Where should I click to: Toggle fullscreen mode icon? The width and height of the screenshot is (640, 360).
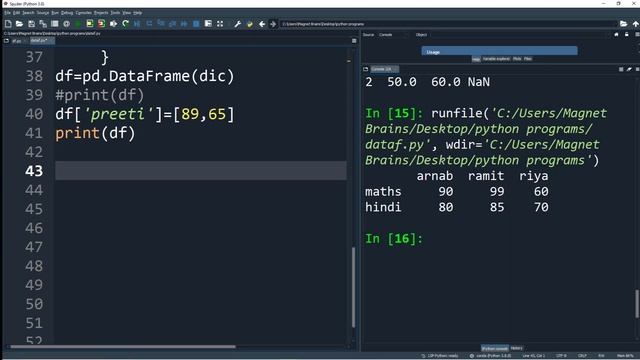click(220, 24)
